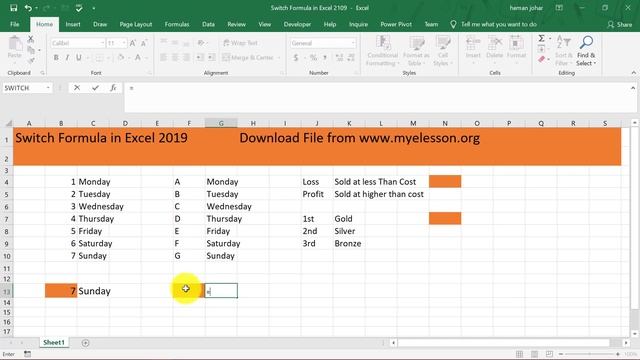The width and height of the screenshot is (640, 360).
Task: Click Find & Select magnifier icon
Action: point(586,42)
